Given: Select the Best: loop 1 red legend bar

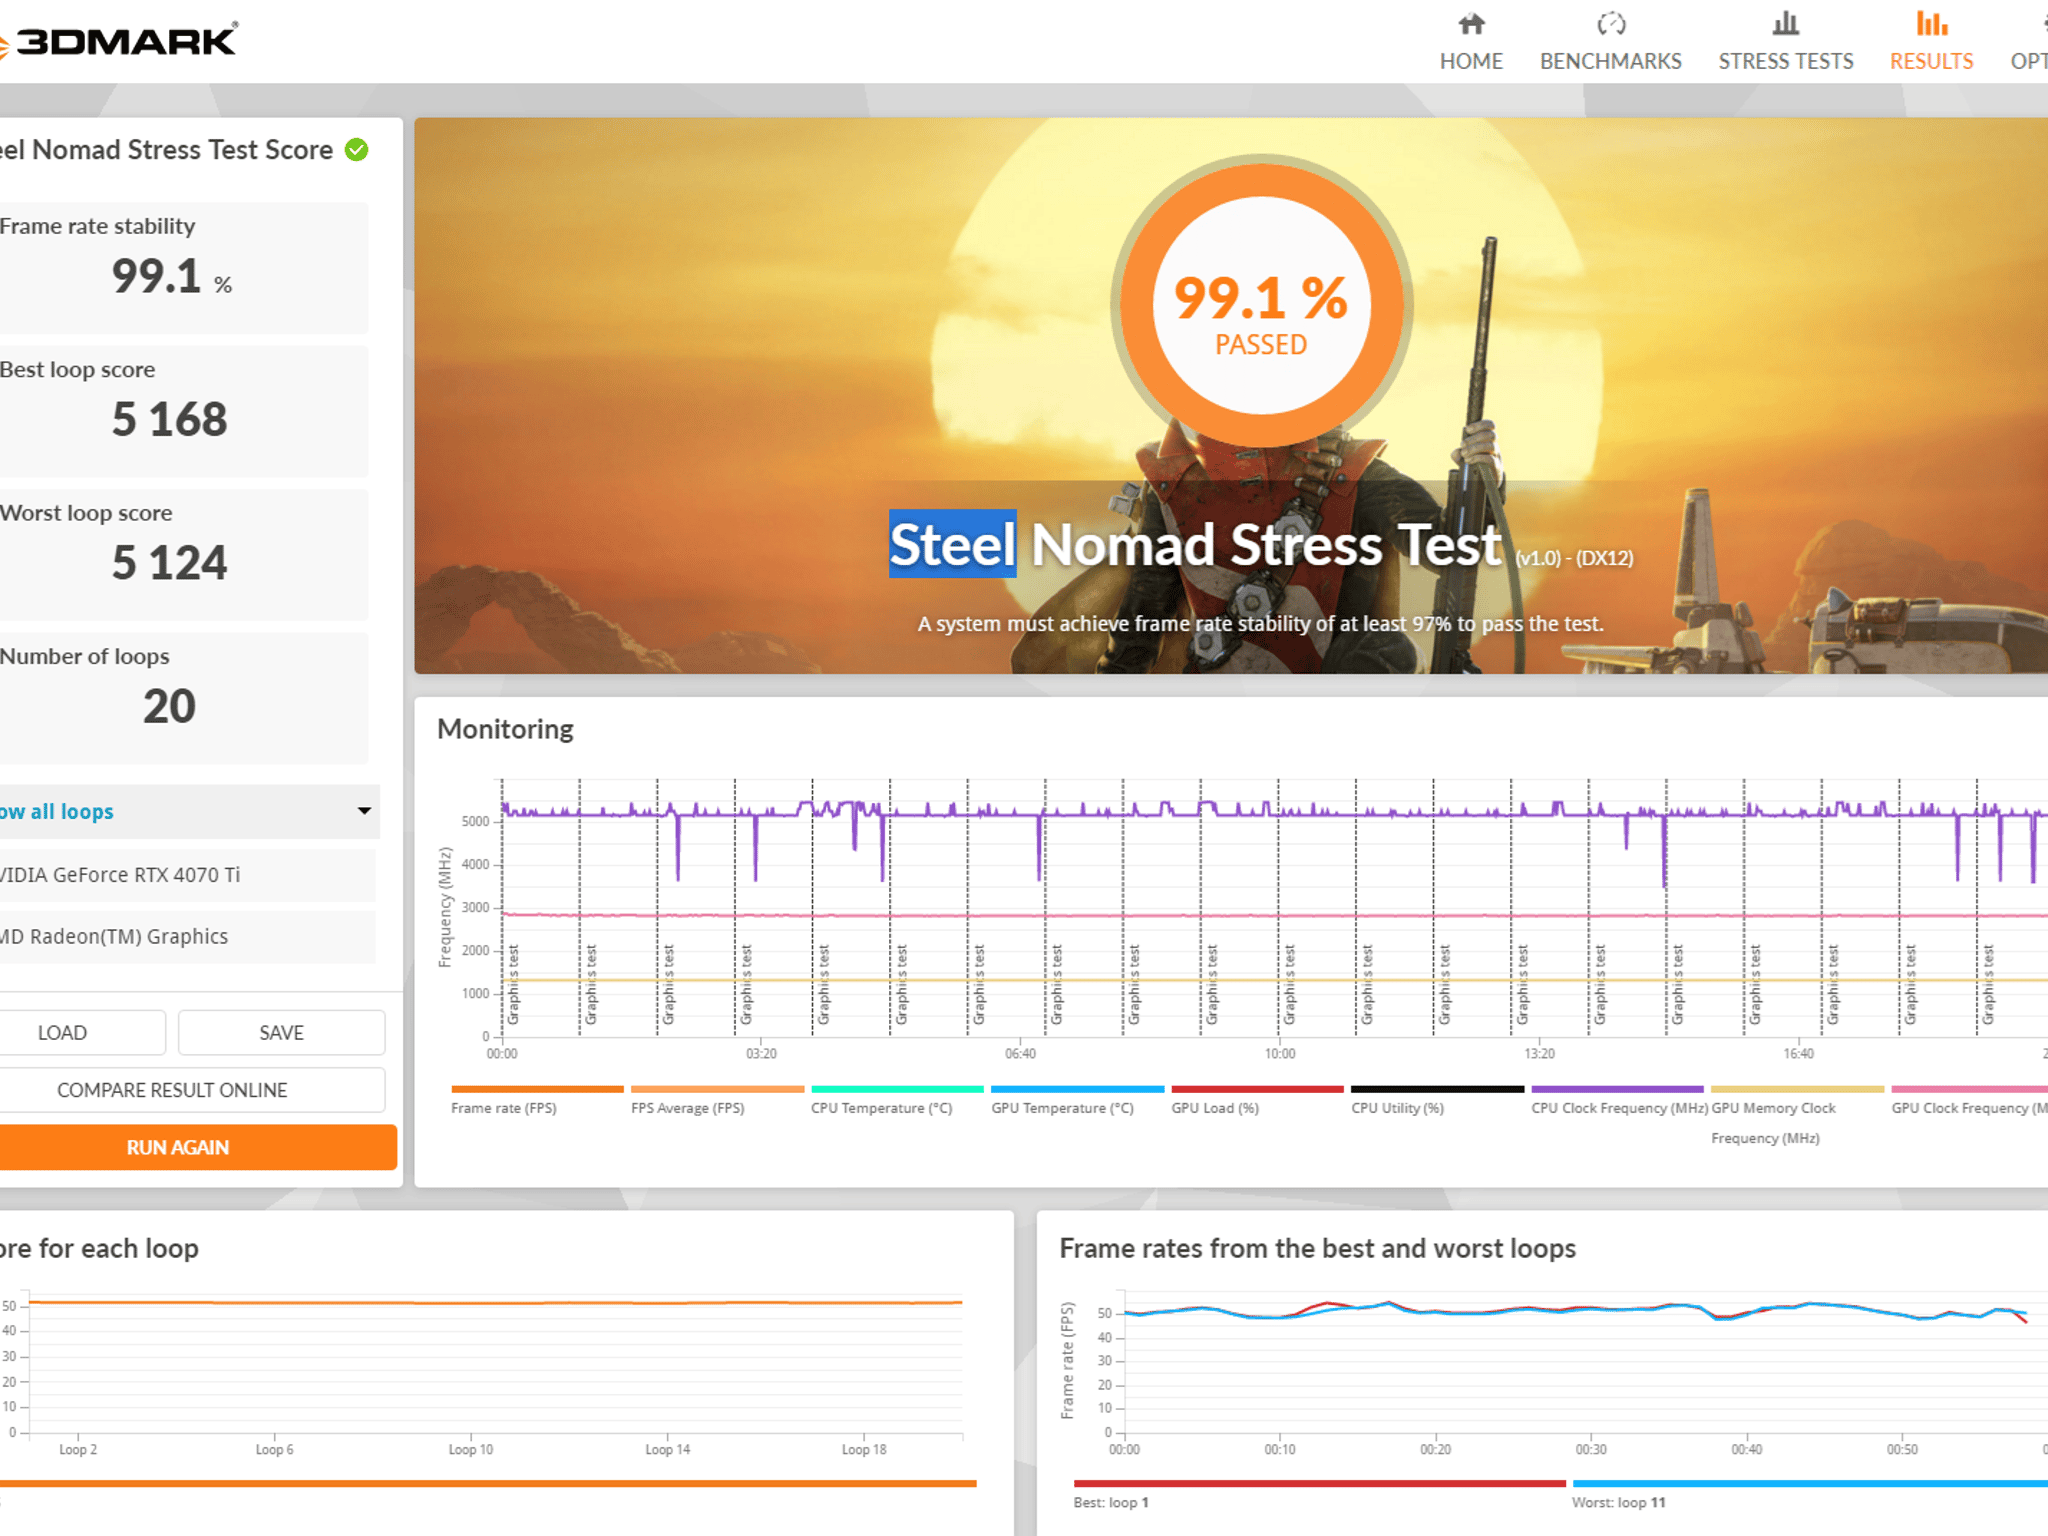Looking at the screenshot, I should tap(1319, 1484).
